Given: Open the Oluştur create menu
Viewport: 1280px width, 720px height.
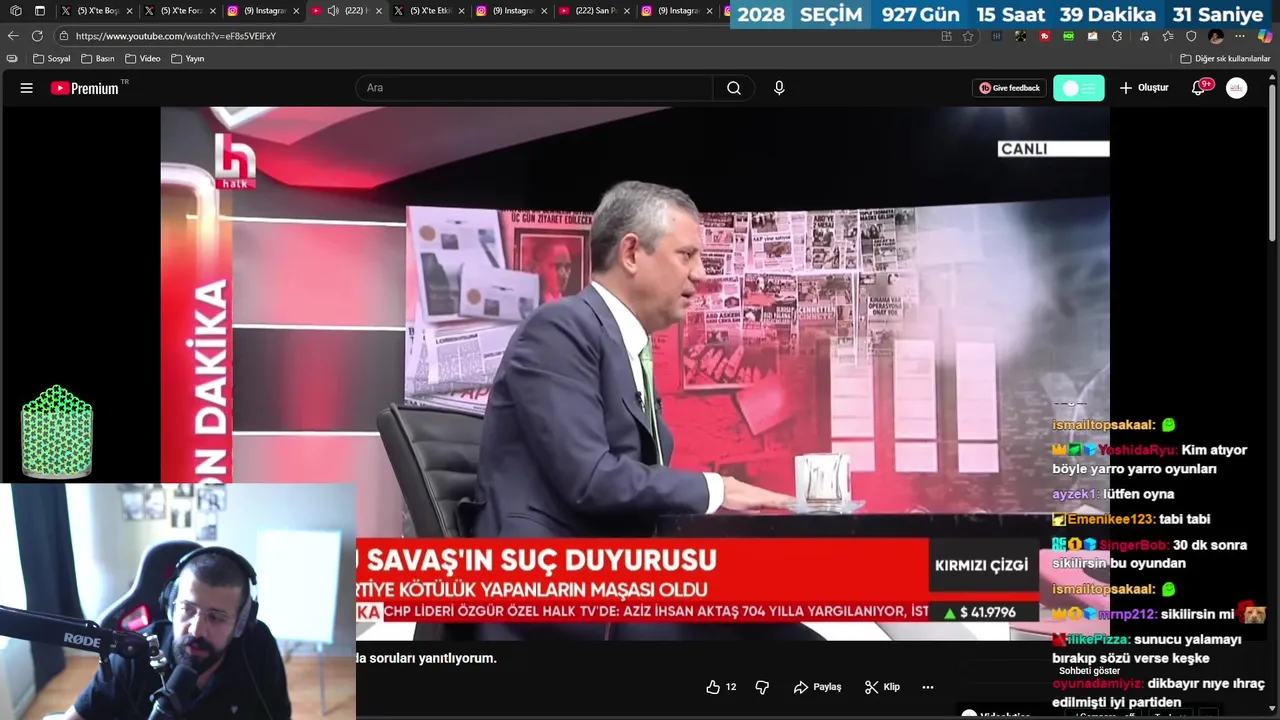Looking at the screenshot, I should pos(1144,88).
